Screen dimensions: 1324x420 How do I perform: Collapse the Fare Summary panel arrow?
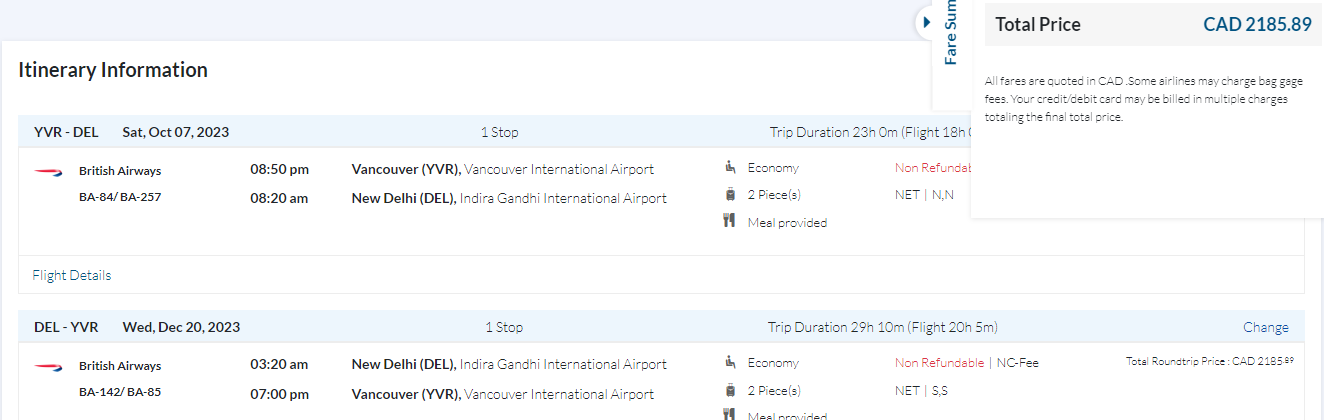click(927, 21)
